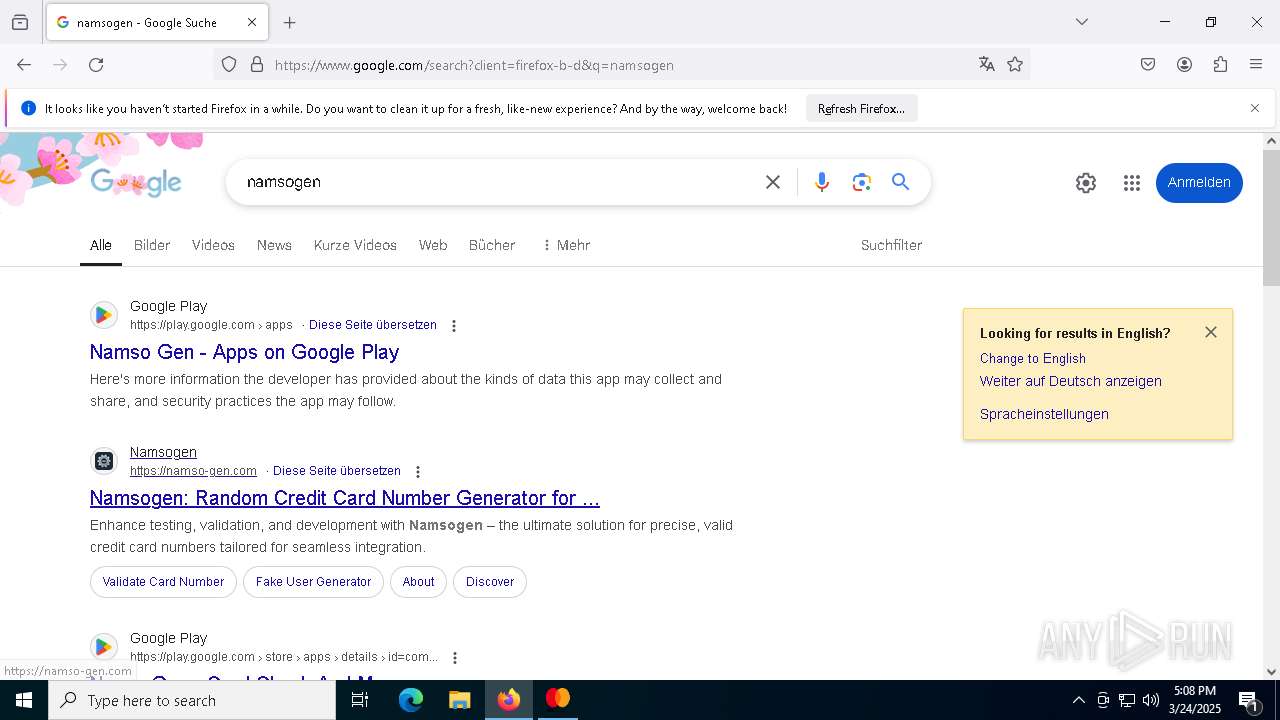Click the Validate Card Number chip

pyautogui.click(x=163, y=582)
